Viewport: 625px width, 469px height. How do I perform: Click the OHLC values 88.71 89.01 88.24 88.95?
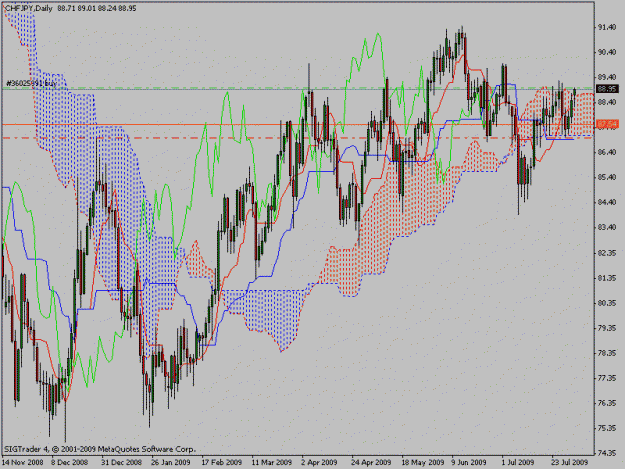click(97, 8)
